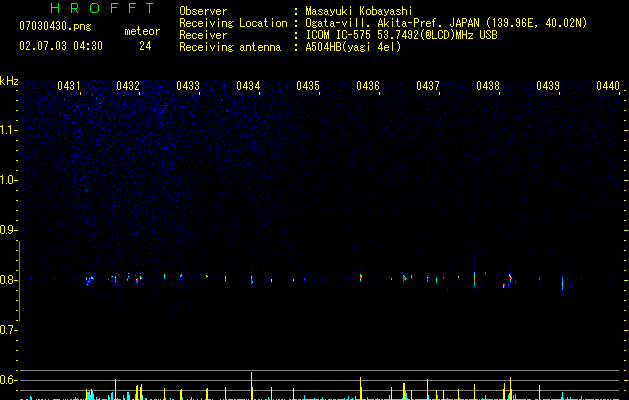Image resolution: width=629 pixels, height=400 pixels.
Task: Click the 0432 time marker
Action: click(x=128, y=86)
